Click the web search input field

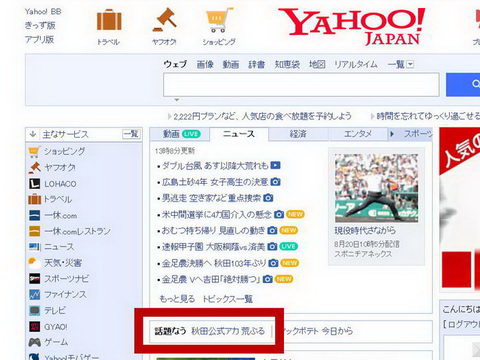pos(301,85)
